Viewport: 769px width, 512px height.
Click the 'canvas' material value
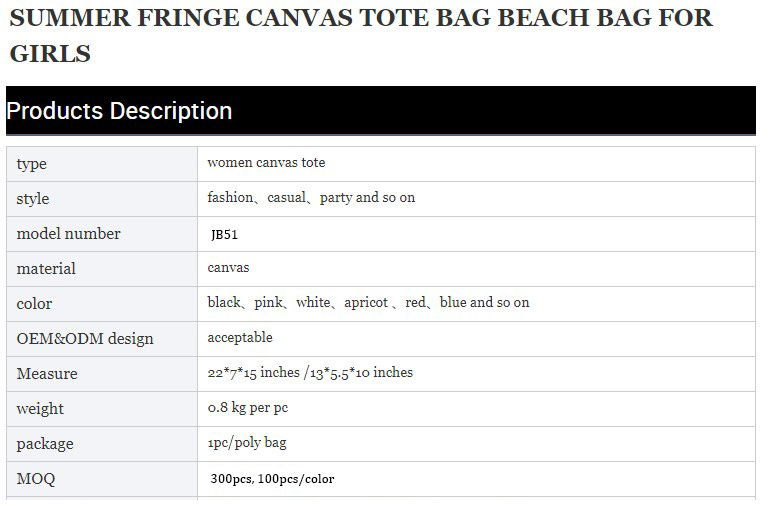pyautogui.click(x=228, y=268)
